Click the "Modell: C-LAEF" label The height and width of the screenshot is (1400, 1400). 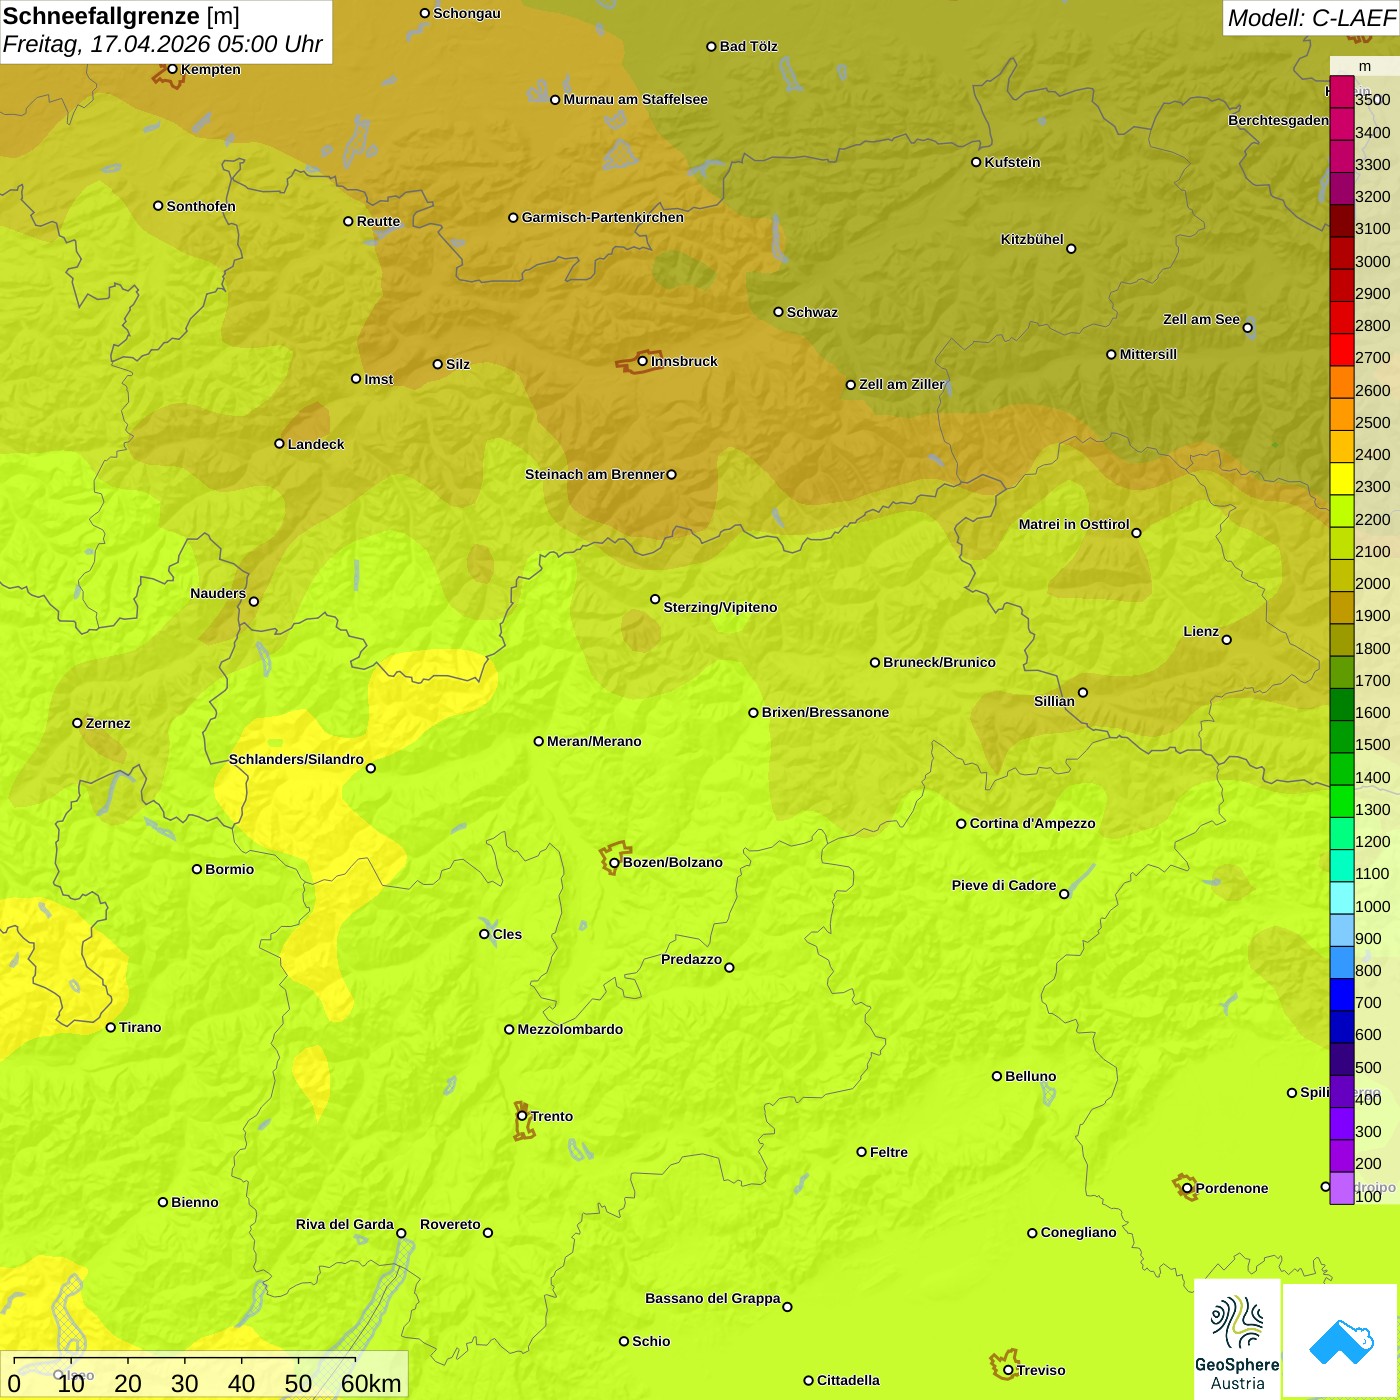click(x=1311, y=18)
